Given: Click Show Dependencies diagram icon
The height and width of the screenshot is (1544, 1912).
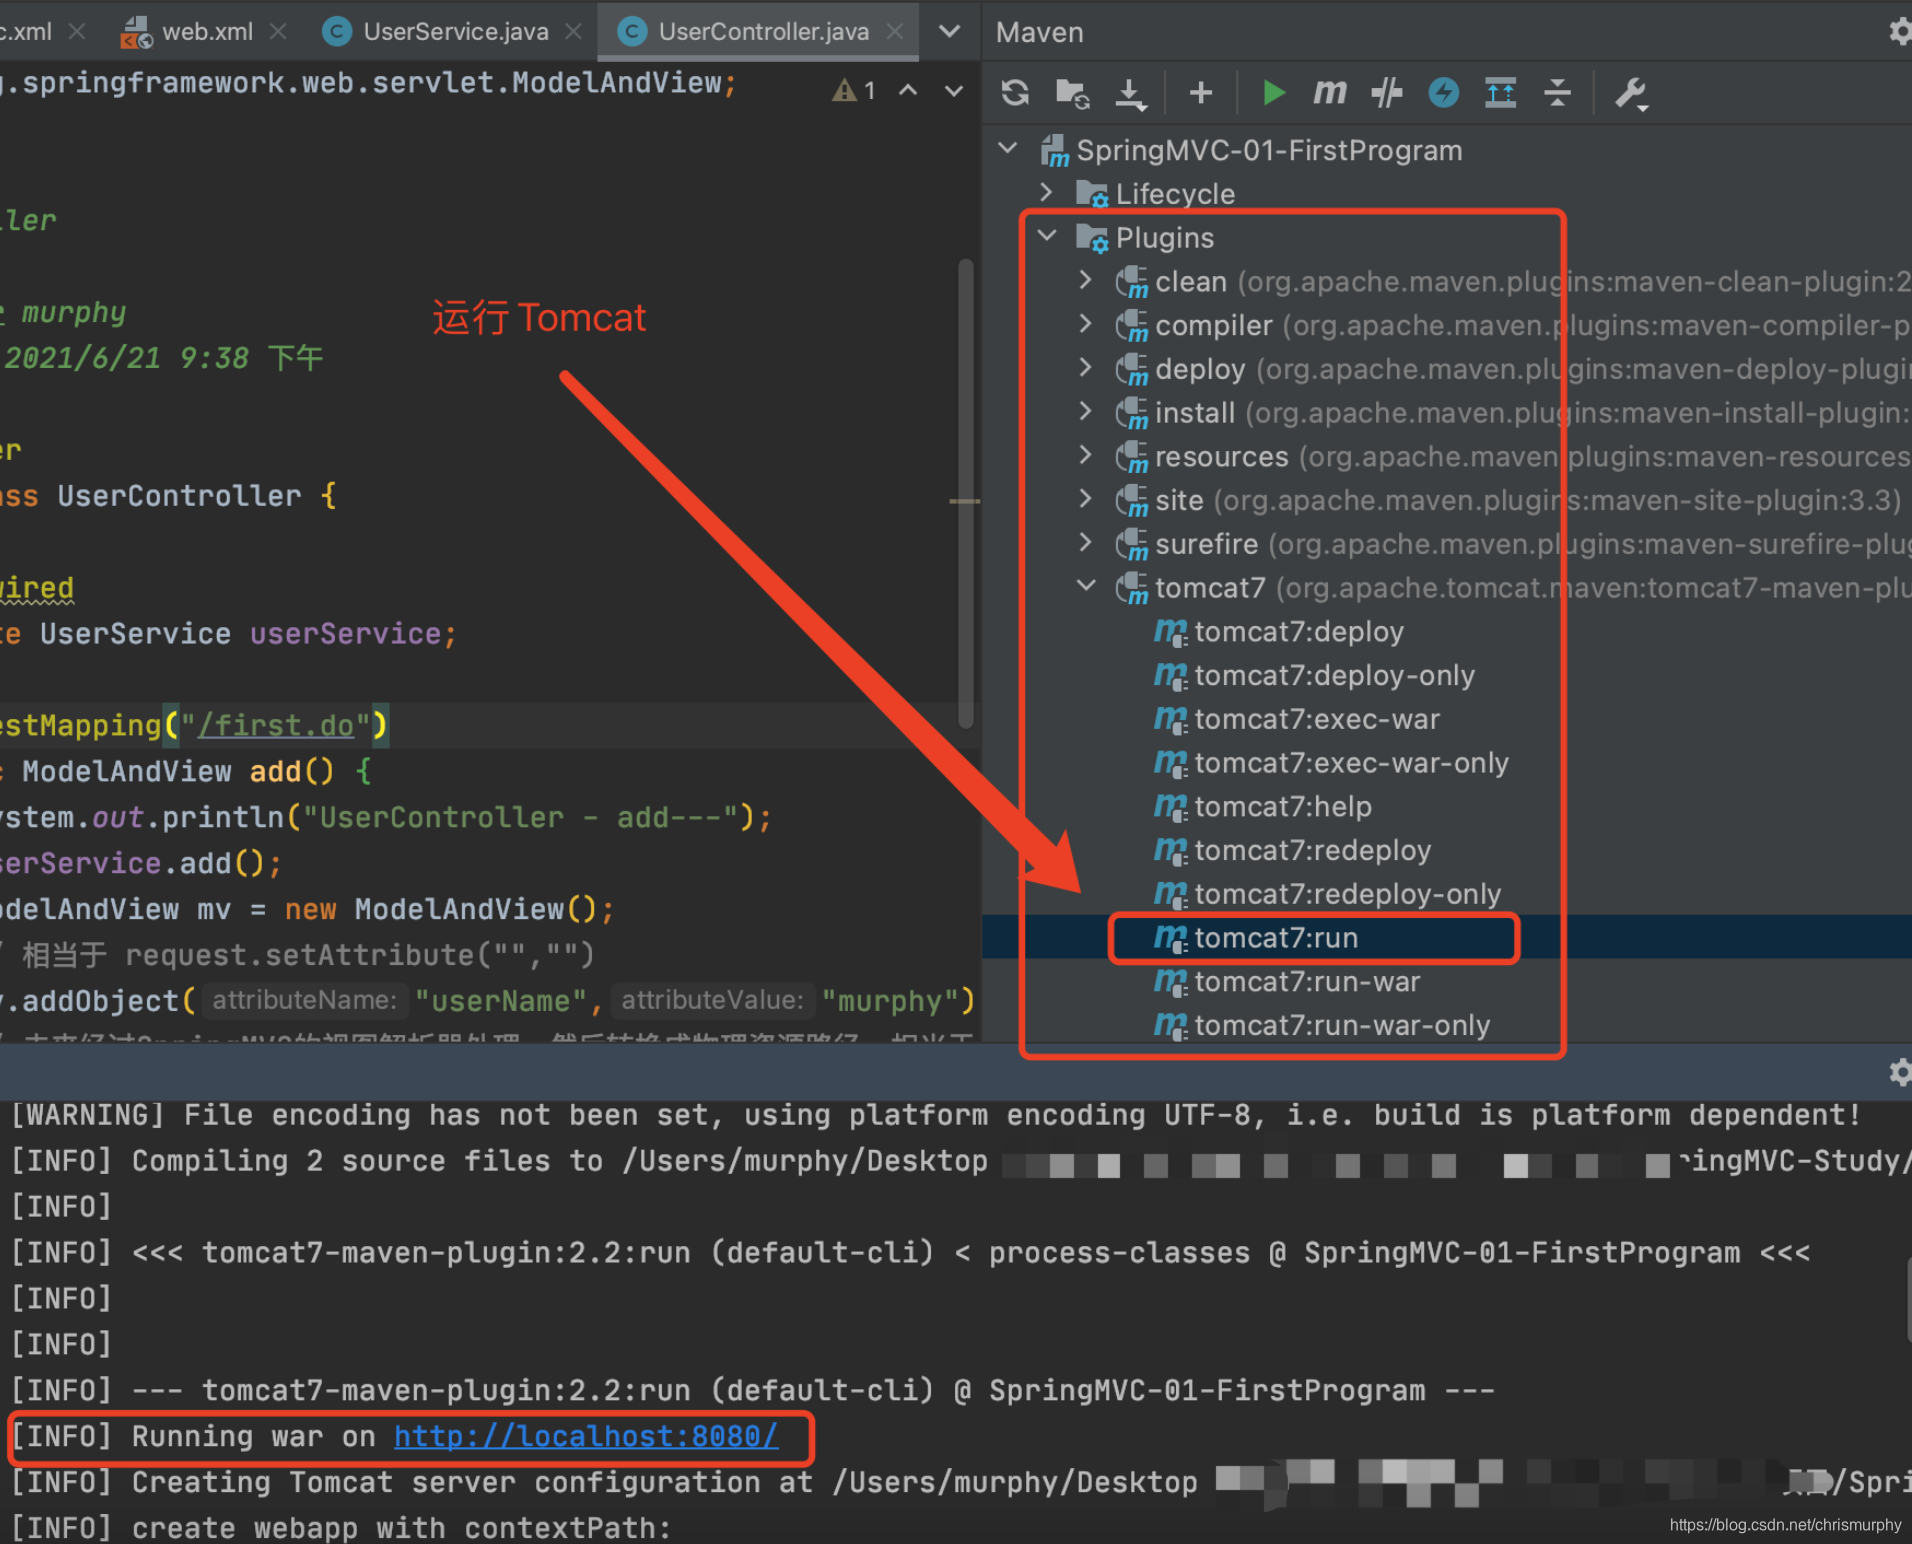Looking at the screenshot, I should (1500, 93).
